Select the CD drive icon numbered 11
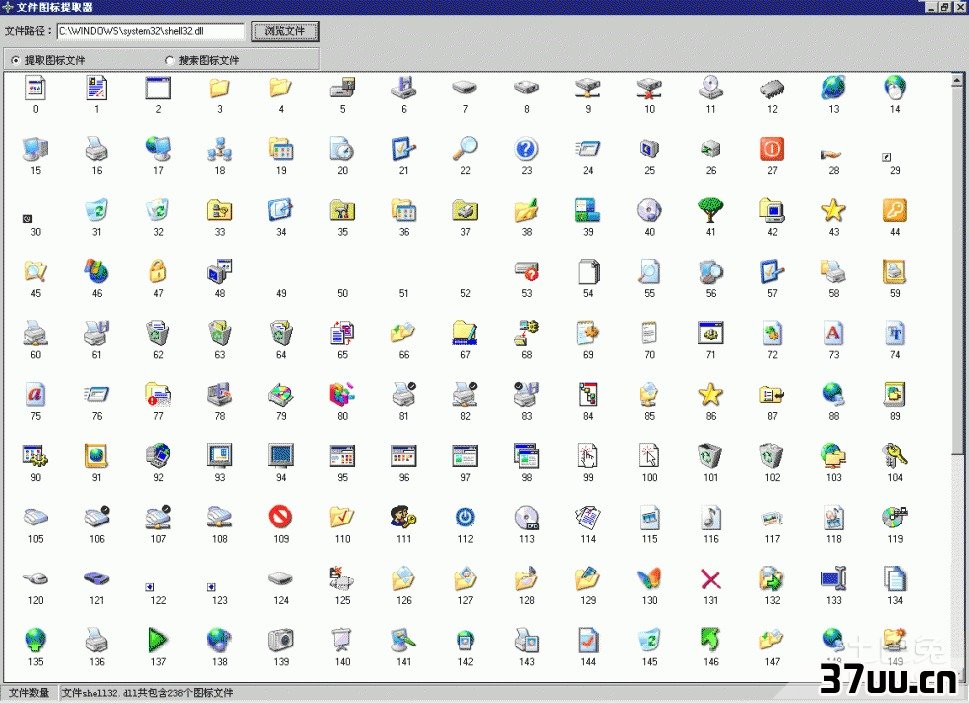 (x=711, y=88)
